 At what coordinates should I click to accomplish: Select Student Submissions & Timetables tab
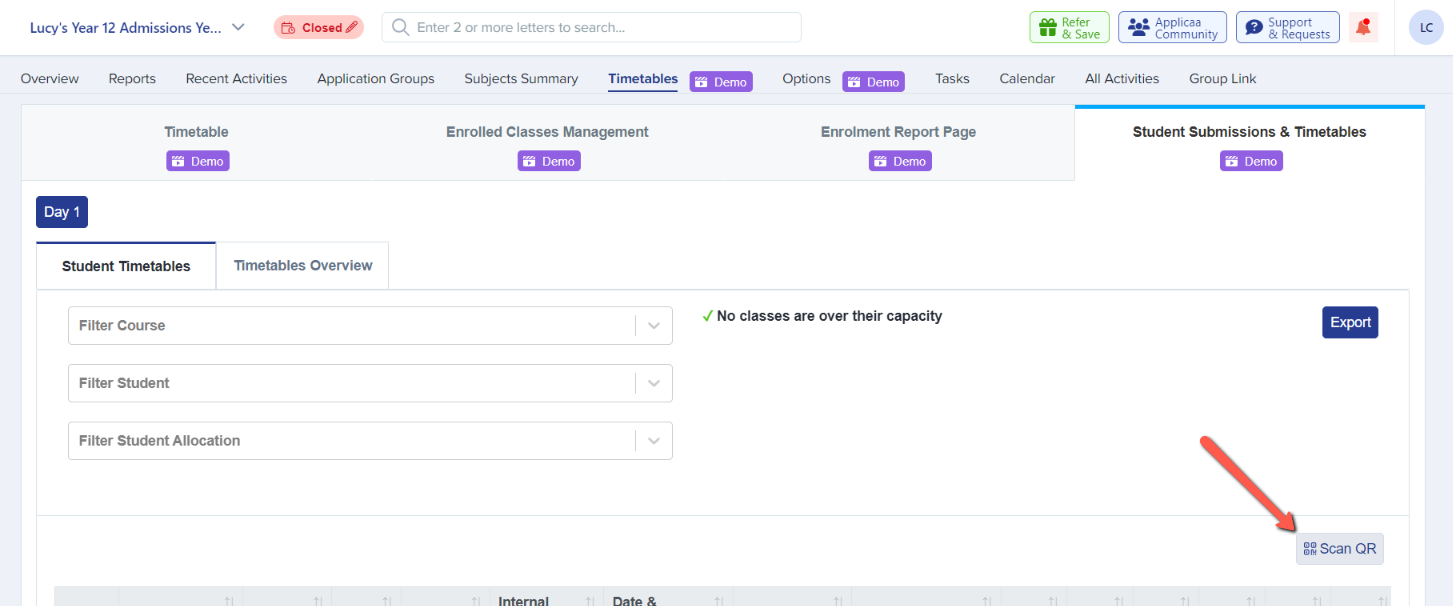tap(1249, 132)
